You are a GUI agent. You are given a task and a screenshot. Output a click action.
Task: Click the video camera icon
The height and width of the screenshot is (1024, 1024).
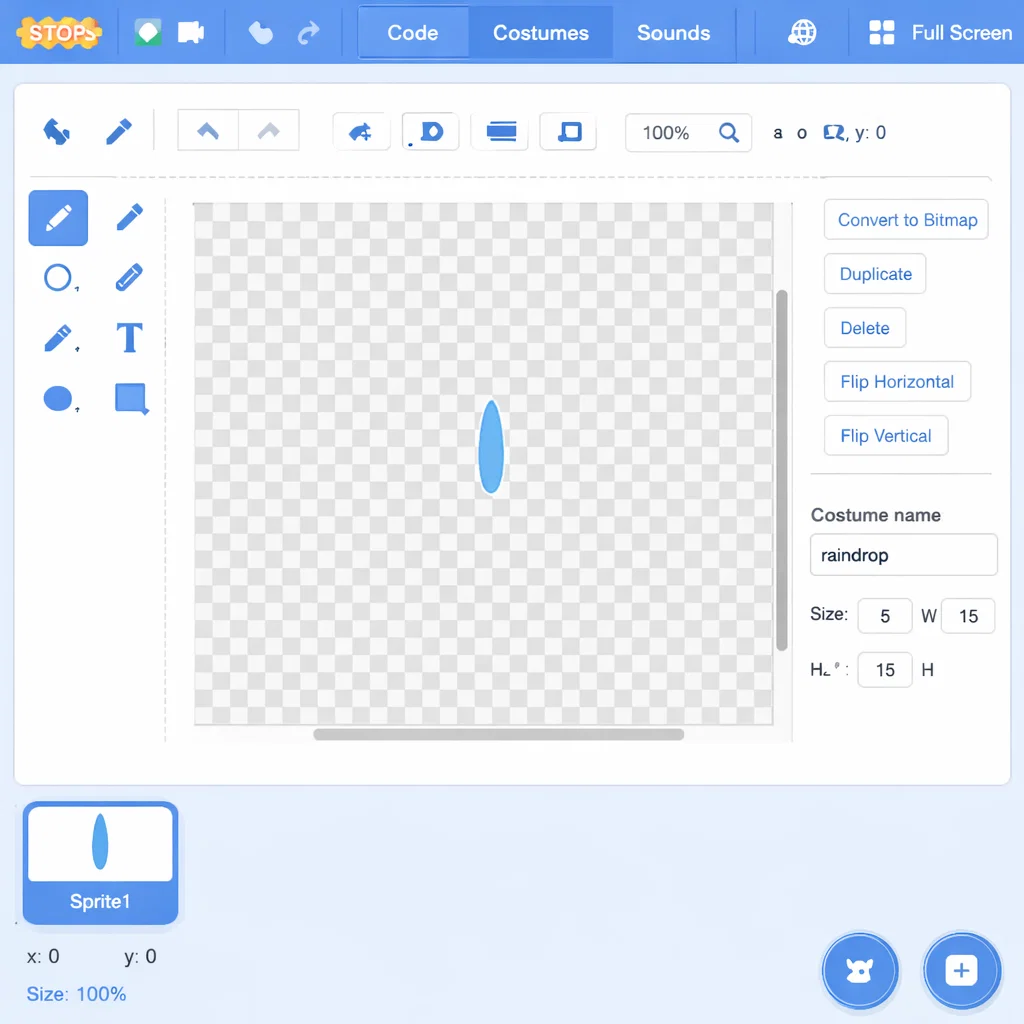tap(190, 33)
